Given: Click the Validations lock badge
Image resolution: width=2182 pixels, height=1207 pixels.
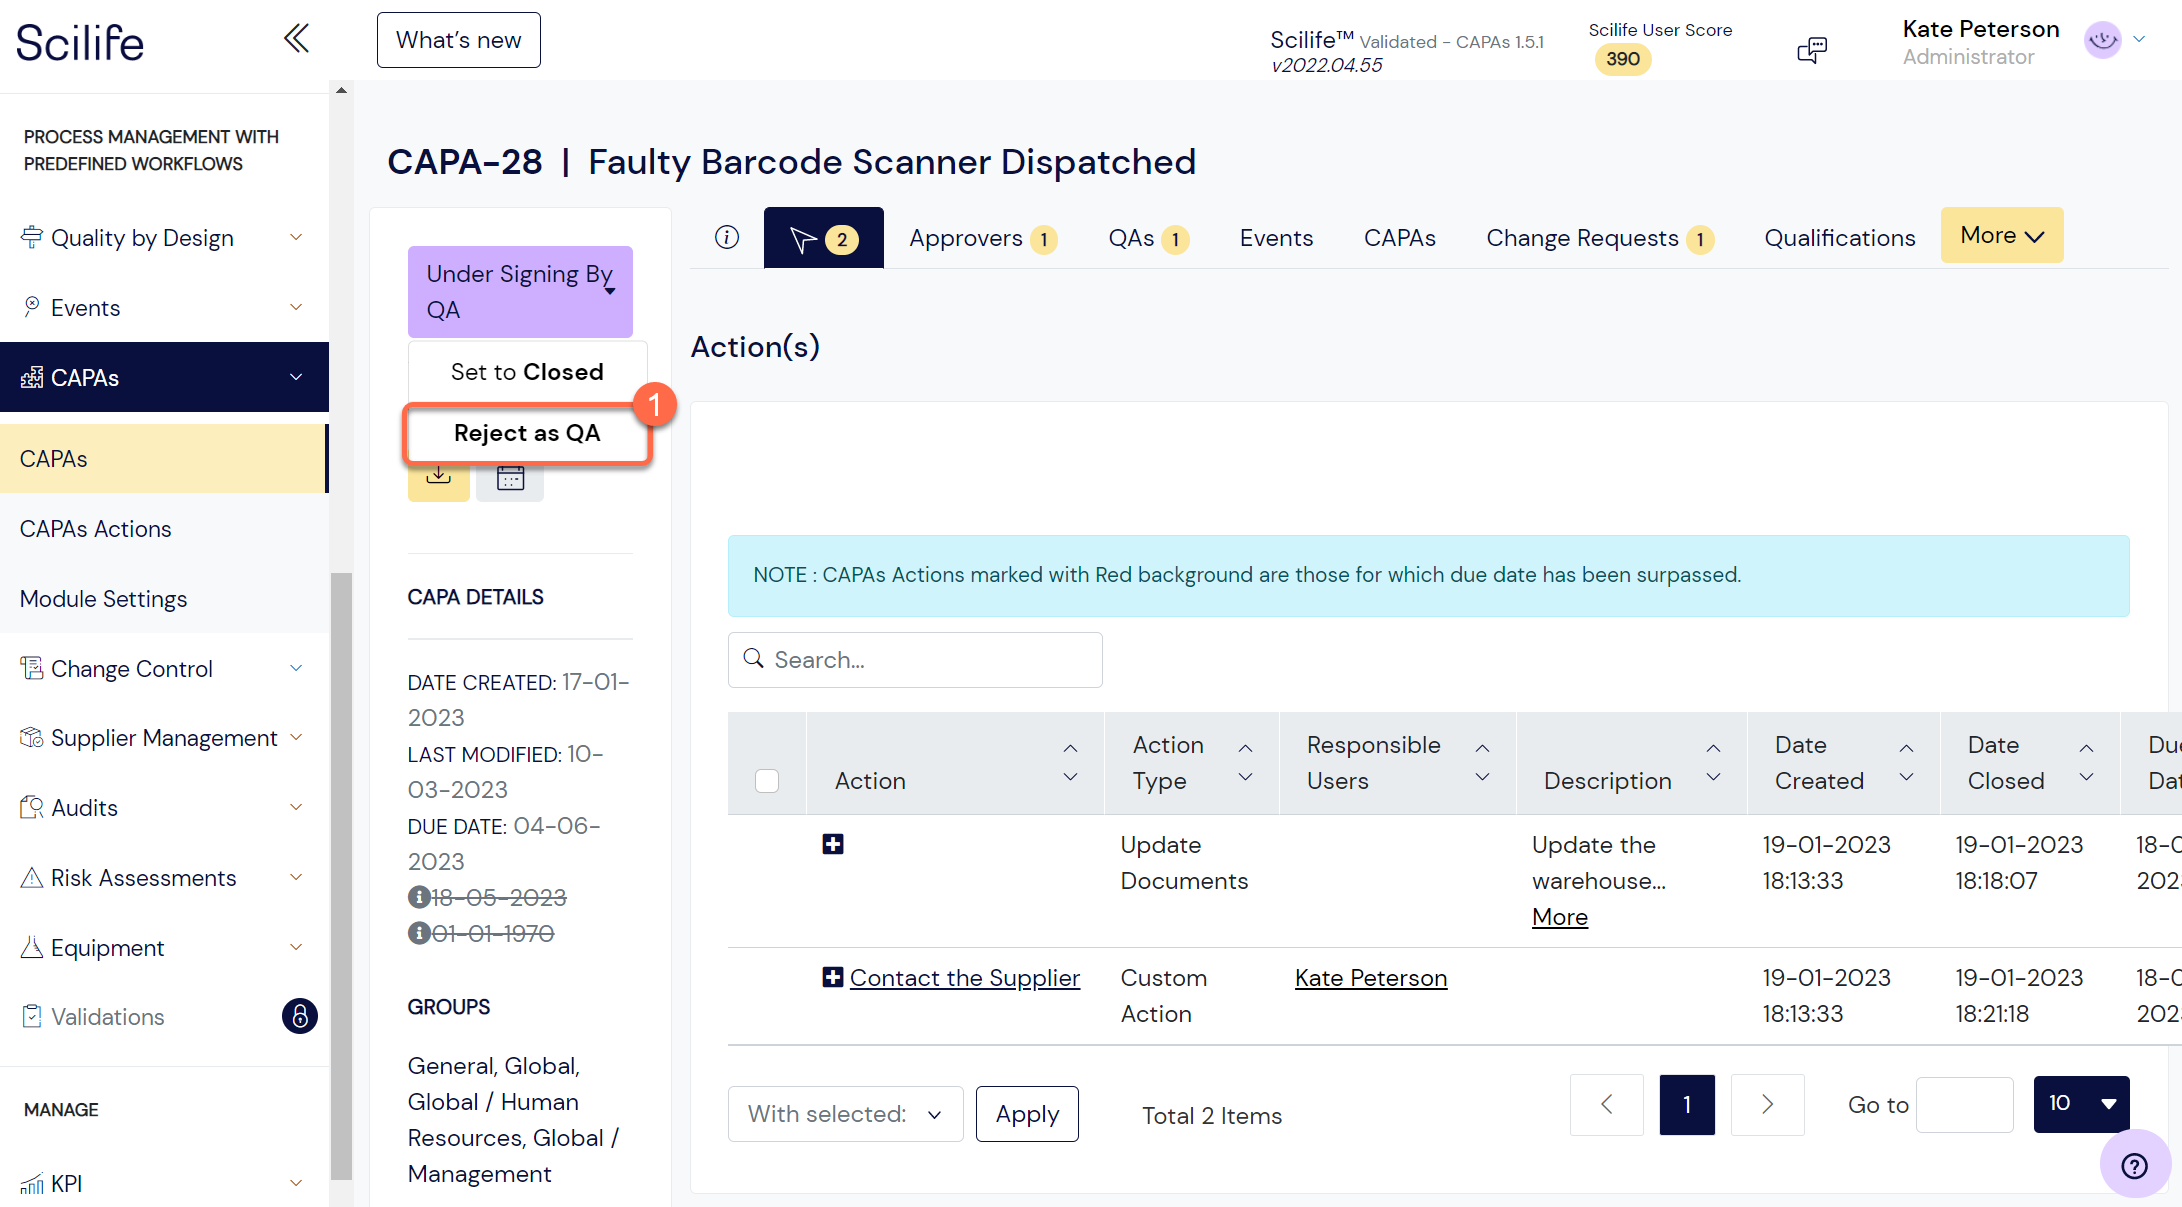Looking at the screenshot, I should pyautogui.click(x=299, y=1016).
